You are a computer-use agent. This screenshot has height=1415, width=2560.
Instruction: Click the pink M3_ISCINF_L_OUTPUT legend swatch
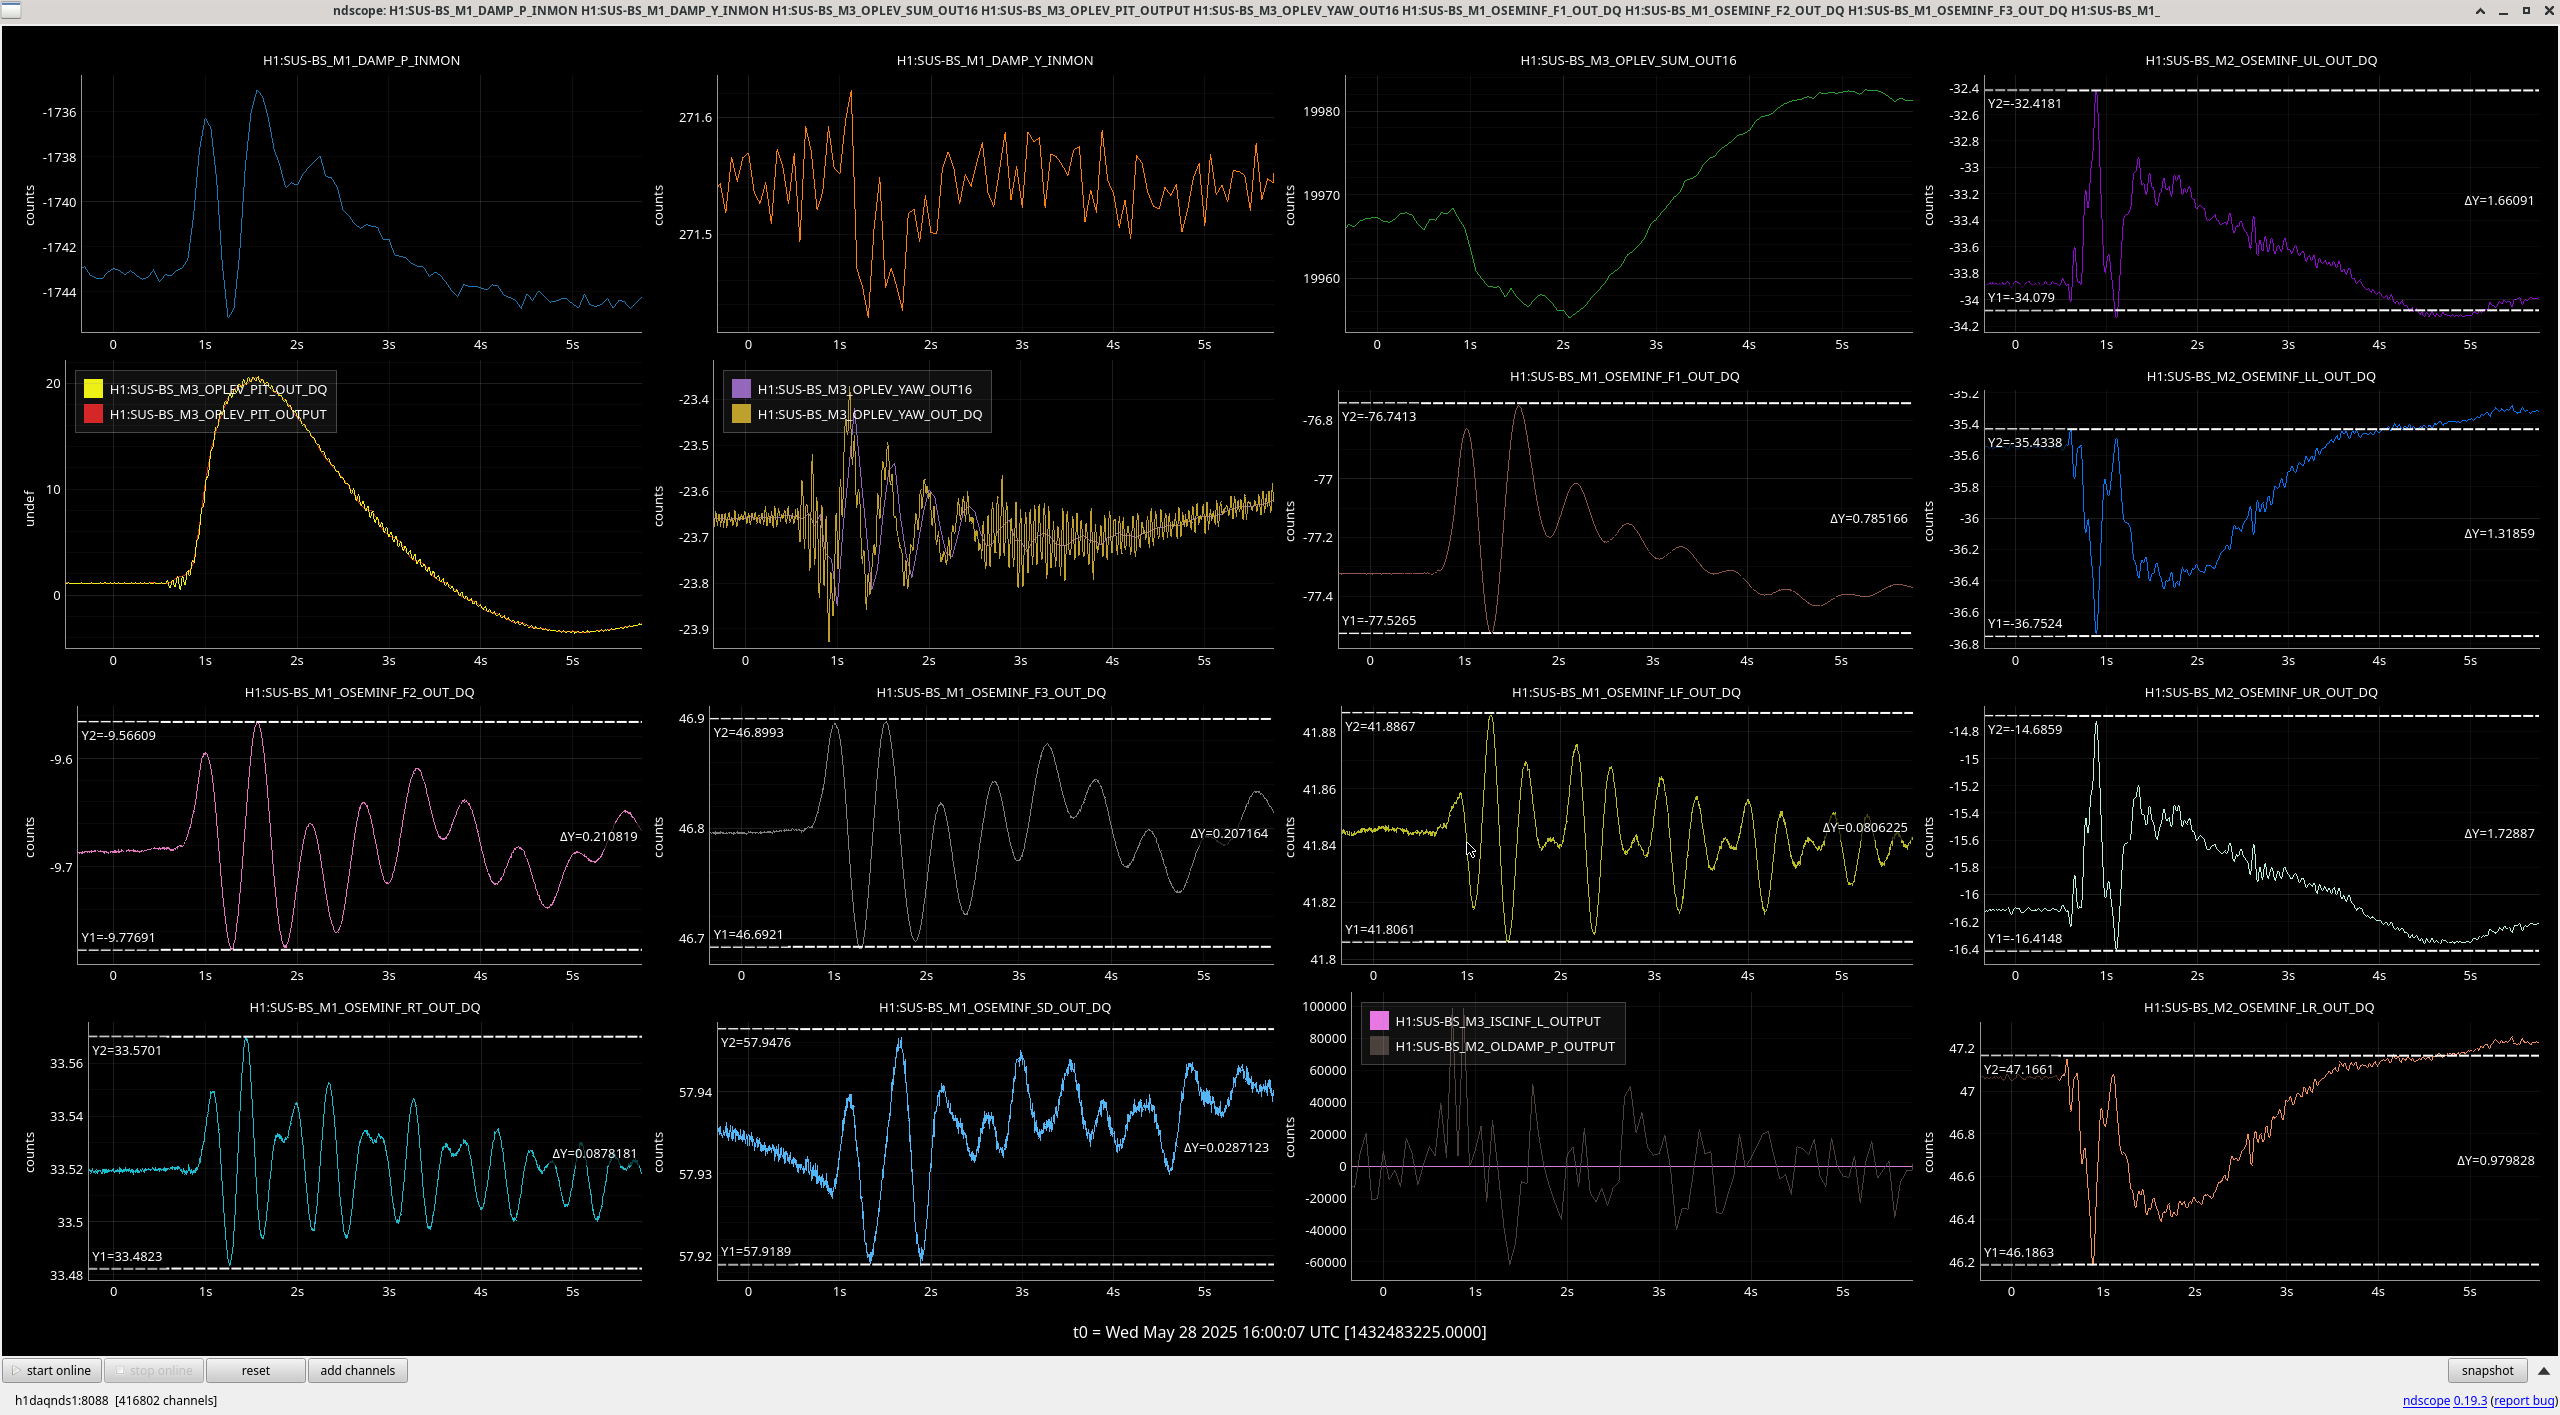tap(1379, 1021)
